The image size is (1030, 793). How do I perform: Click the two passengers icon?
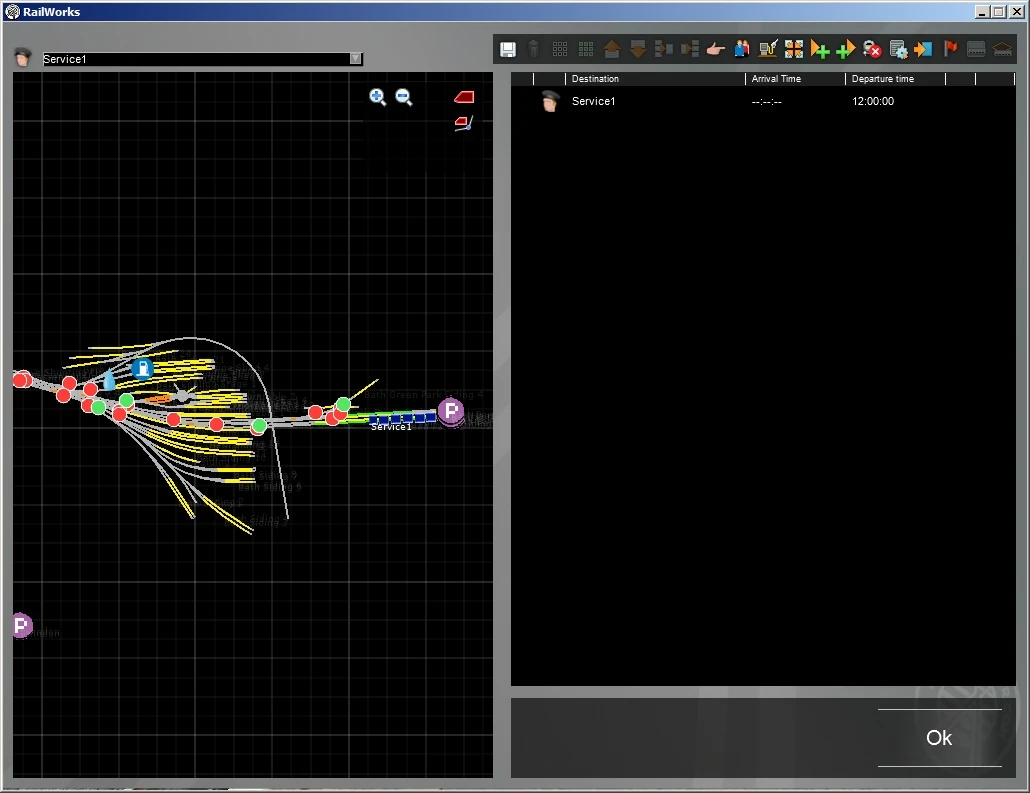click(741, 49)
